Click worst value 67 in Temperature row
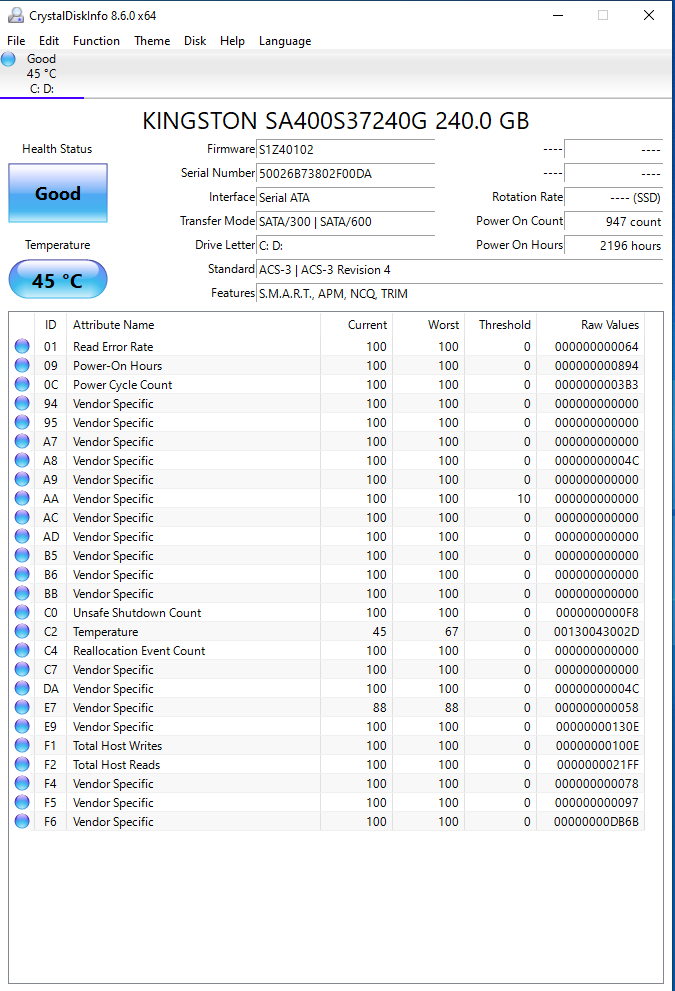 [452, 632]
